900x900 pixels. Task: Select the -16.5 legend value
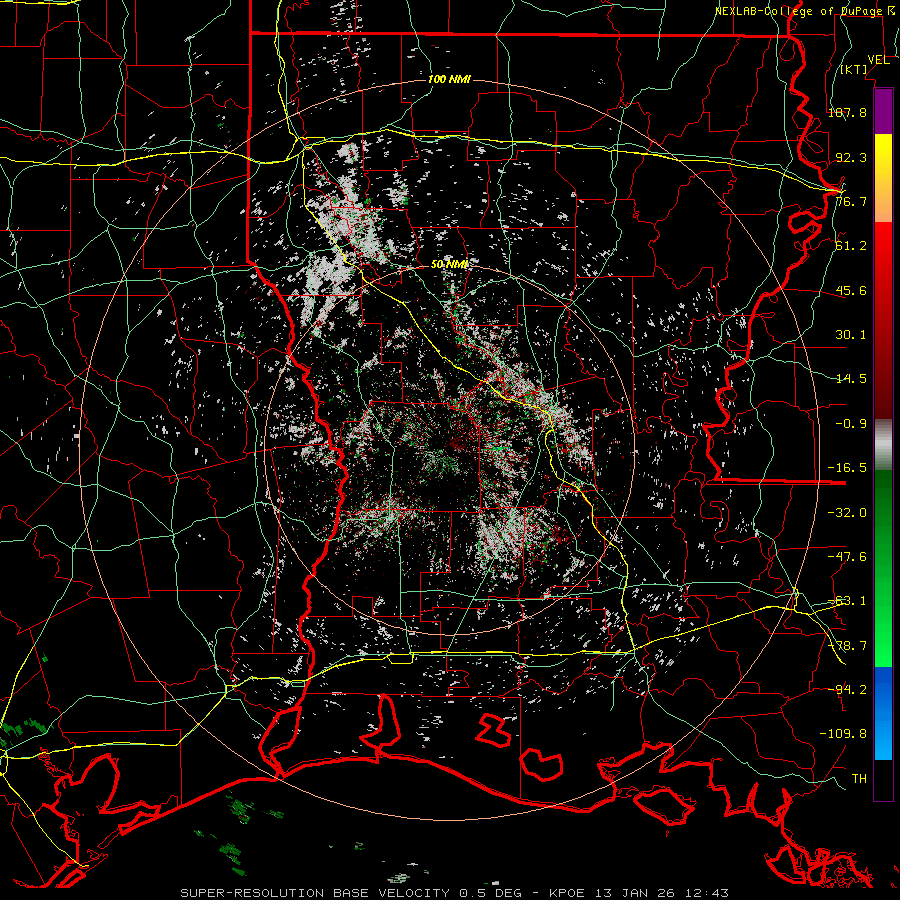pyautogui.click(x=847, y=468)
